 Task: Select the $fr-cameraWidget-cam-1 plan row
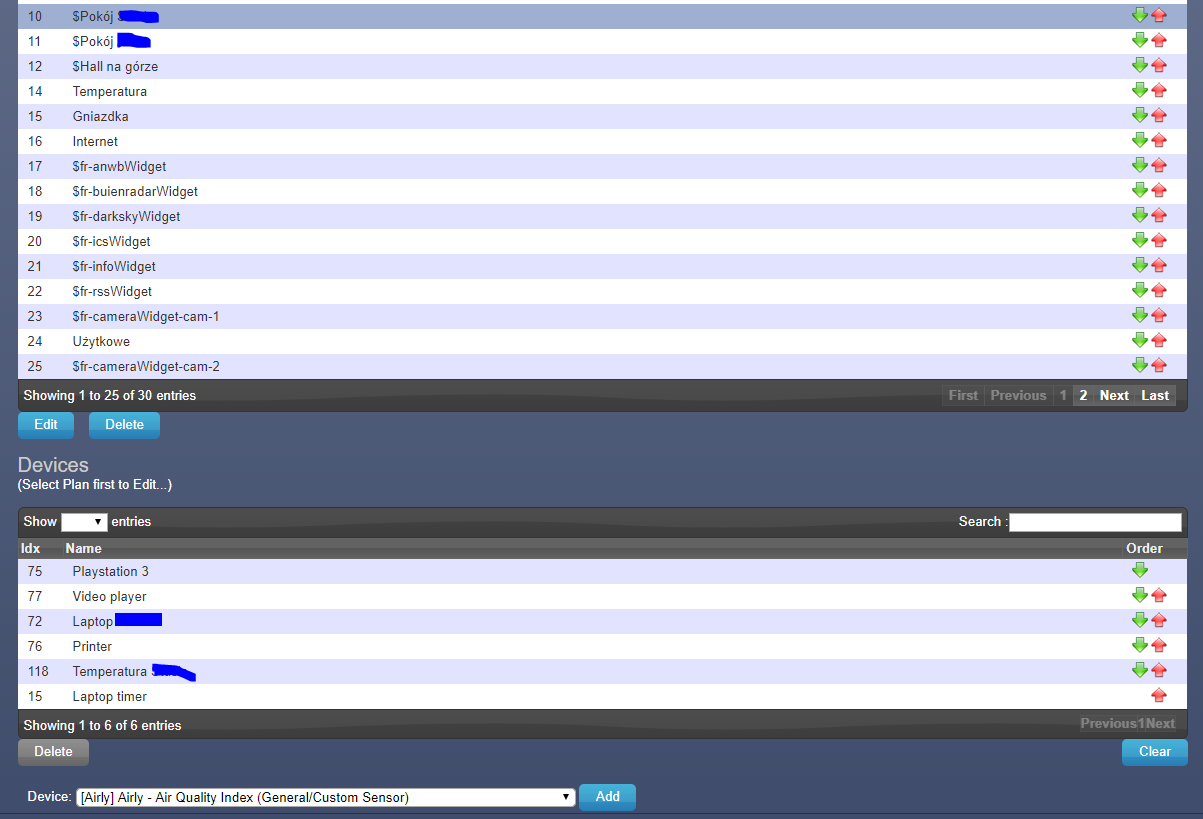point(602,316)
